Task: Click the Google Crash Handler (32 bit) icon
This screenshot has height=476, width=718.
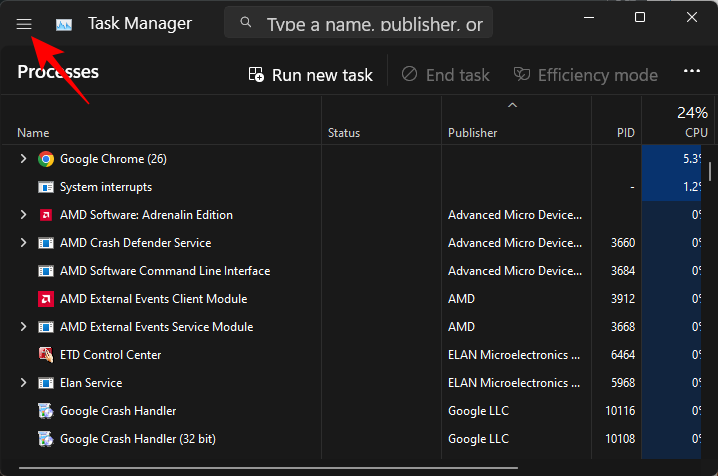Action: pos(46,439)
